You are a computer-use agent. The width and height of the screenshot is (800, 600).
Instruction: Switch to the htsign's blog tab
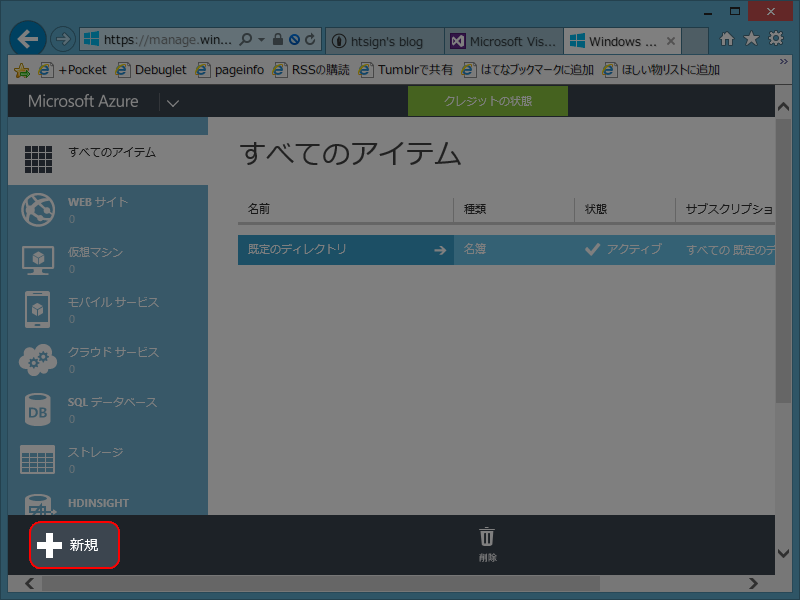pos(385,41)
